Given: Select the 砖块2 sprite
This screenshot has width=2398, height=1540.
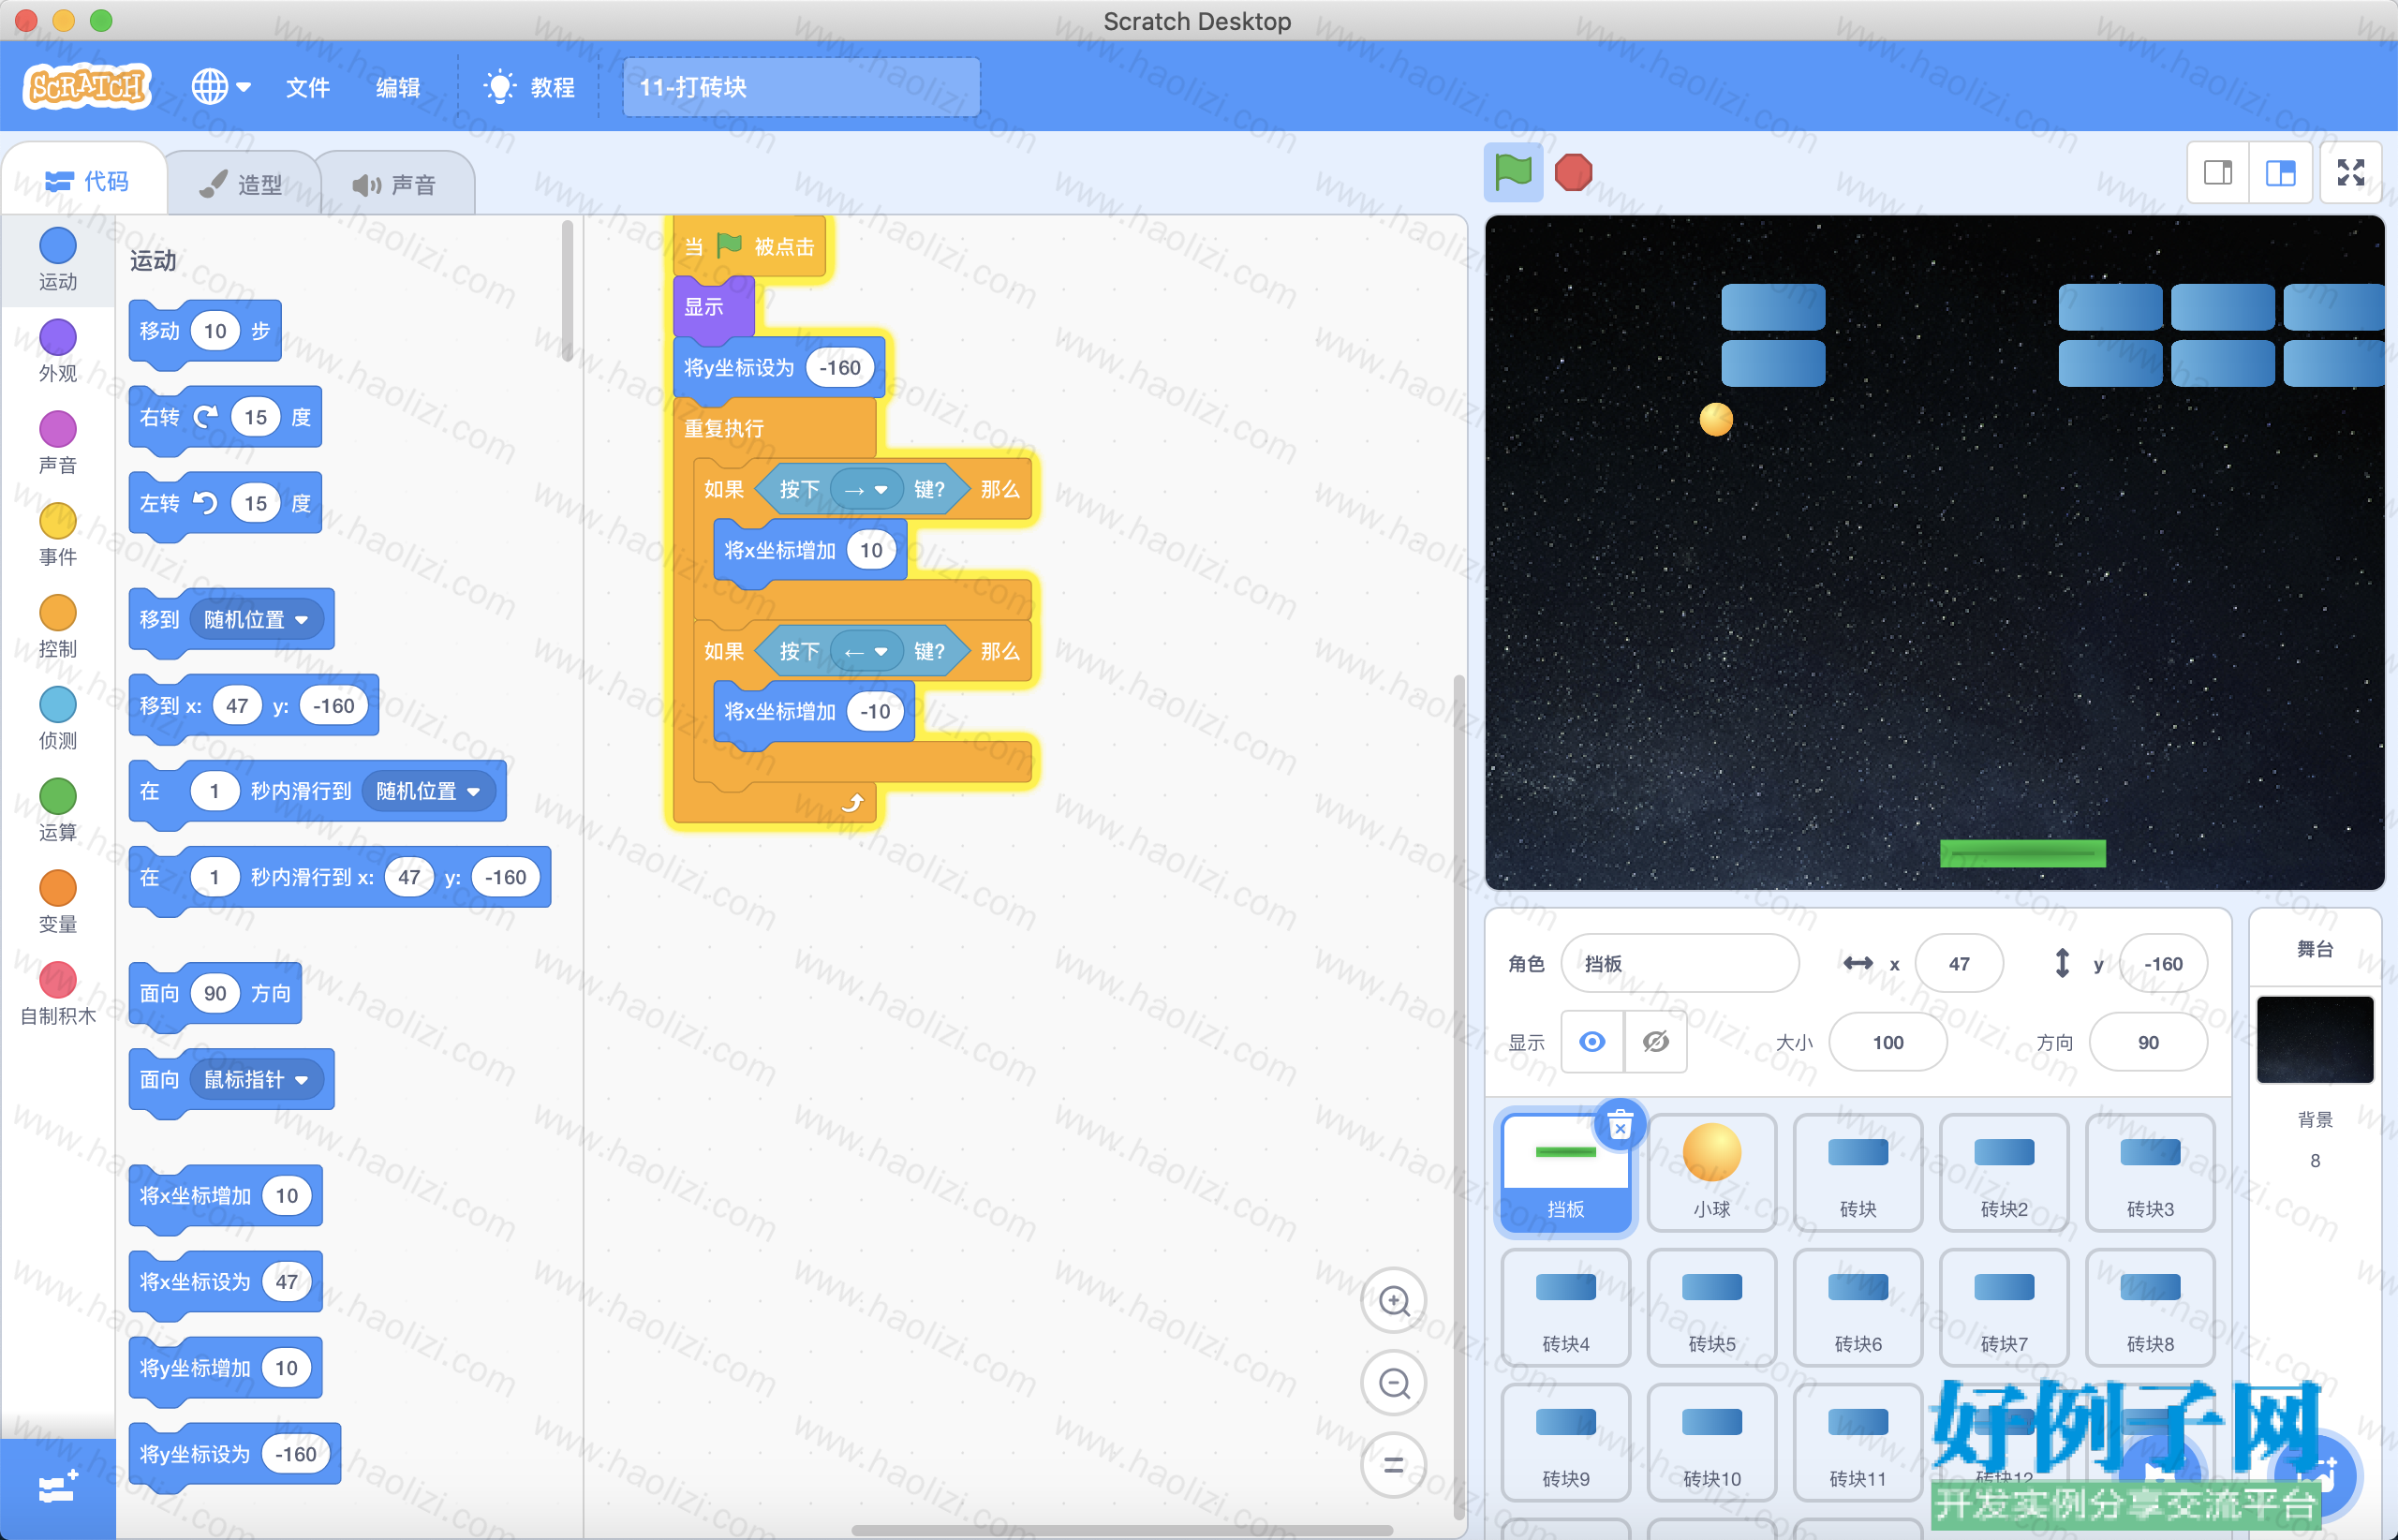Looking at the screenshot, I should click(x=2004, y=1173).
